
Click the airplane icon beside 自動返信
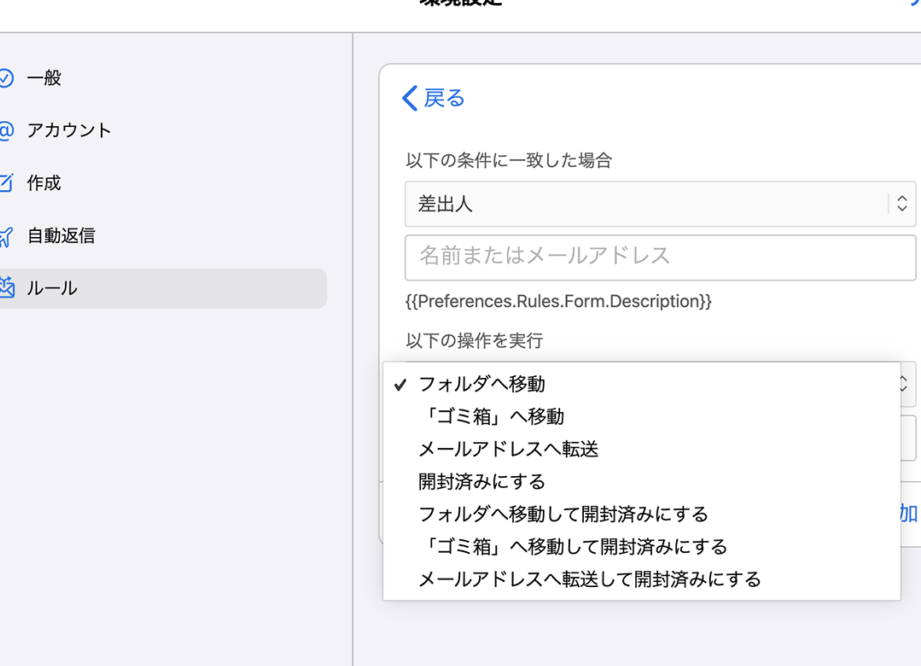[6, 236]
